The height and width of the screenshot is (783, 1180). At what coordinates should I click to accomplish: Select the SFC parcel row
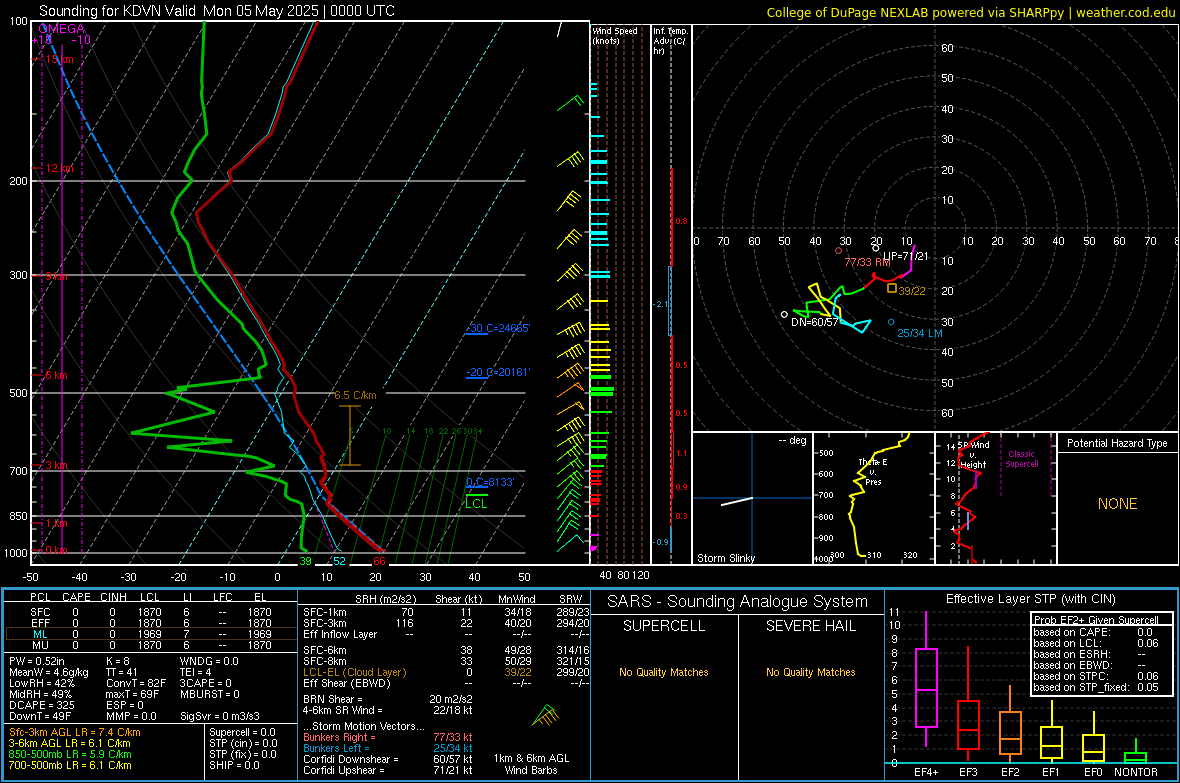tap(150, 612)
